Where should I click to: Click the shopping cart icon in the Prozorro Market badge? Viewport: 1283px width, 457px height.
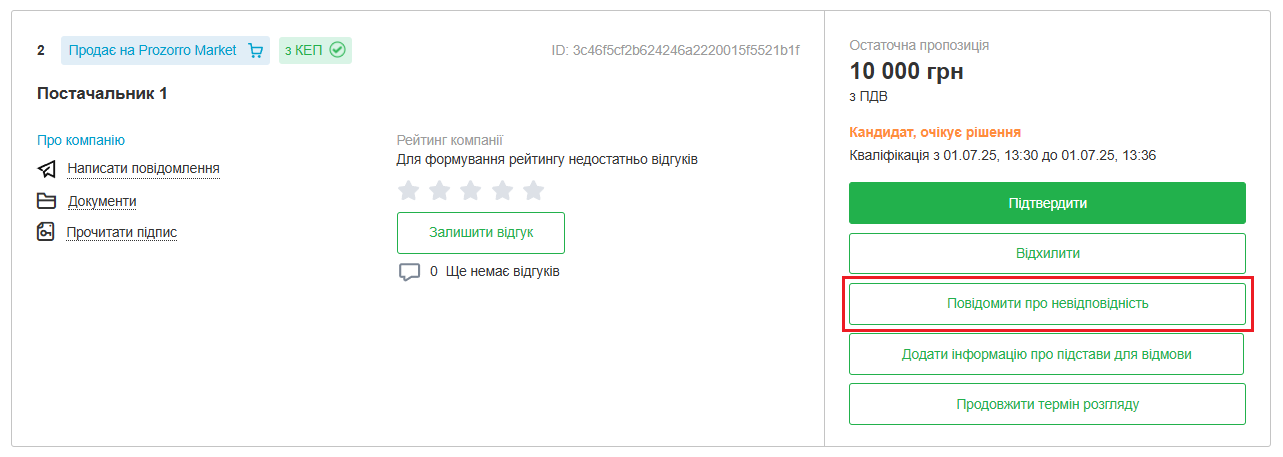(255, 50)
